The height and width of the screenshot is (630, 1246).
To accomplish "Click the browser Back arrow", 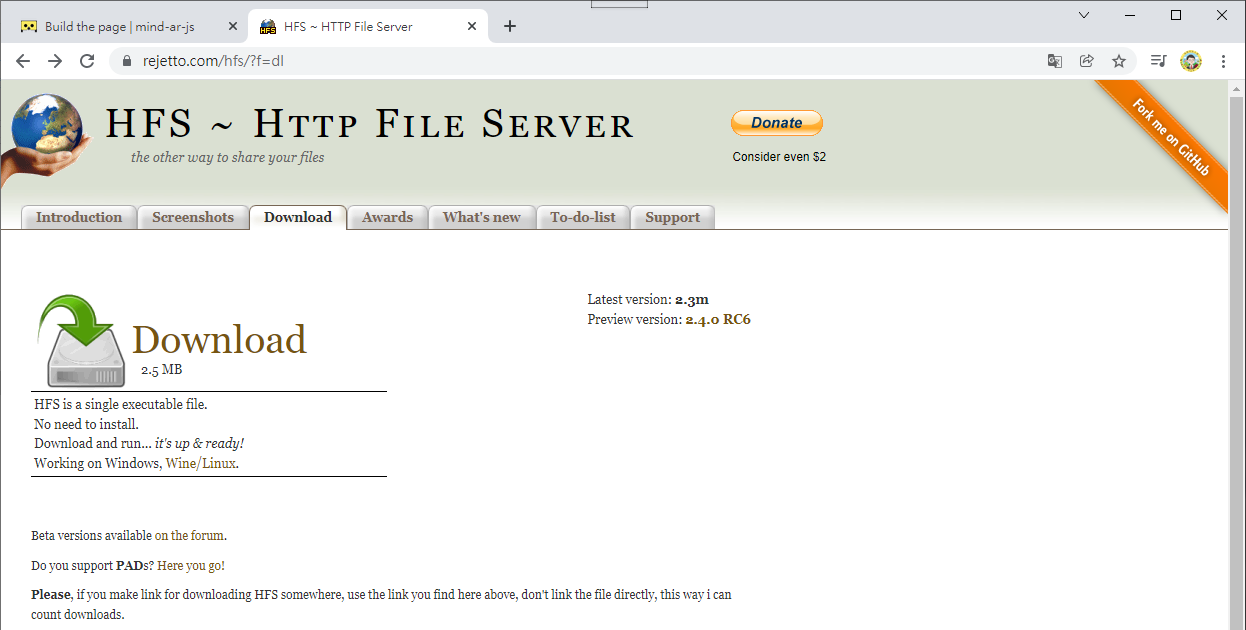I will coord(23,61).
